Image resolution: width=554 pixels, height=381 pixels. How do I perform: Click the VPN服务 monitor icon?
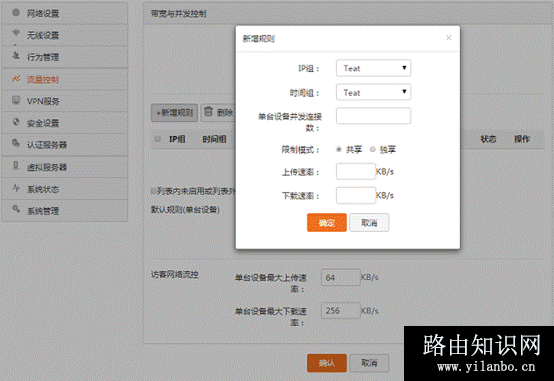tap(16, 100)
